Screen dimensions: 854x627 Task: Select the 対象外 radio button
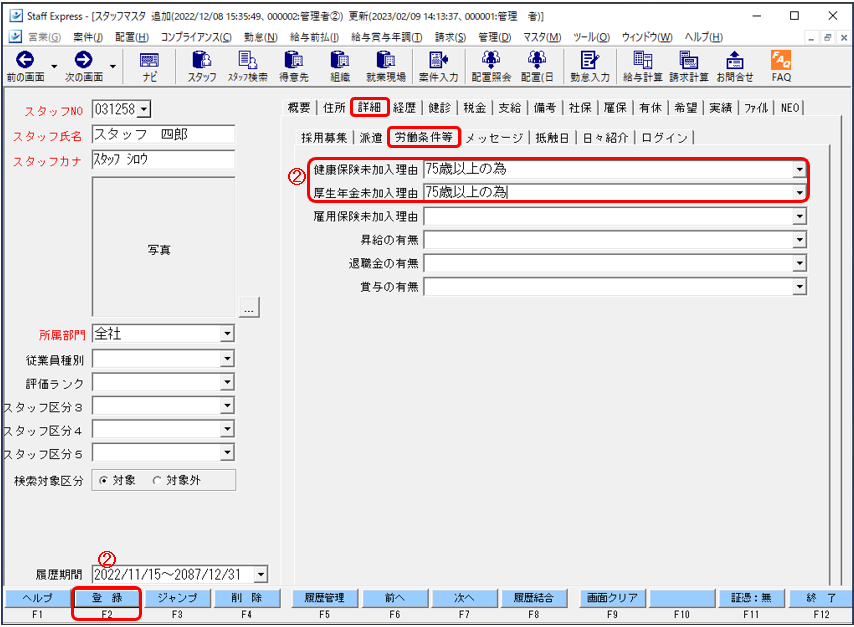coord(157,480)
